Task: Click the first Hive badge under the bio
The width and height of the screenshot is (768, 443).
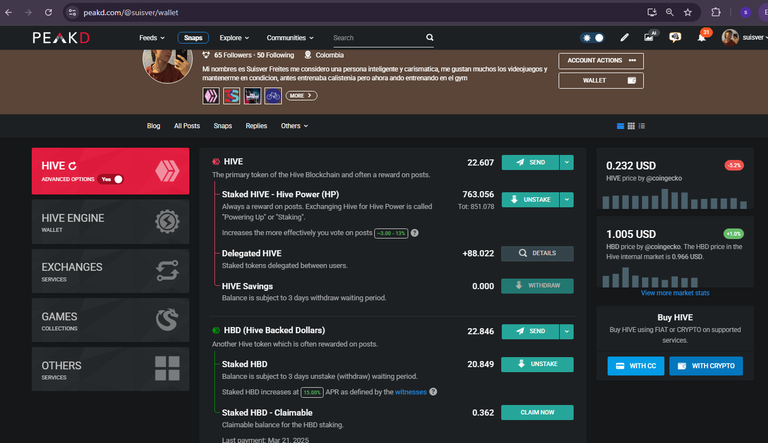Action: 211,96
